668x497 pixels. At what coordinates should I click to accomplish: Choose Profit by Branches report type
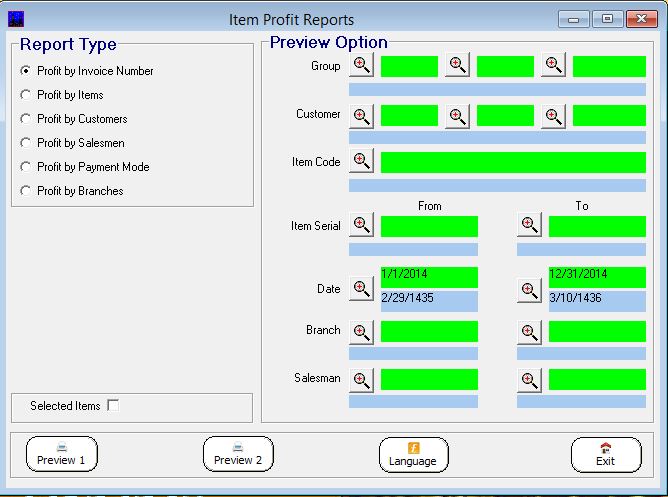pyautogui.click(x=26, y=191)
